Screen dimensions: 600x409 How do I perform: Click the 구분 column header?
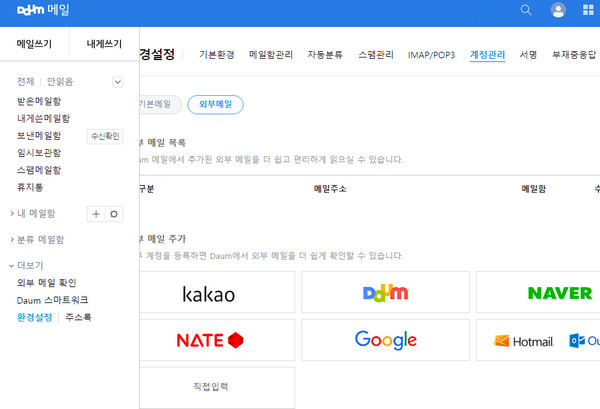point(147,189)
